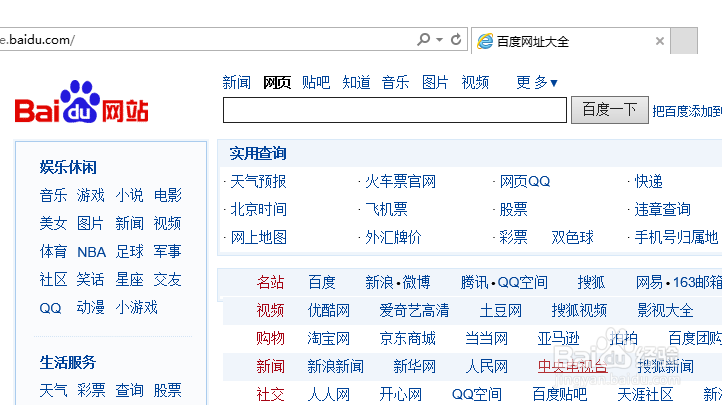This screenshot has width=722, height=405.
Task: Open 外汇牌价 link
Action: [393, 238]
